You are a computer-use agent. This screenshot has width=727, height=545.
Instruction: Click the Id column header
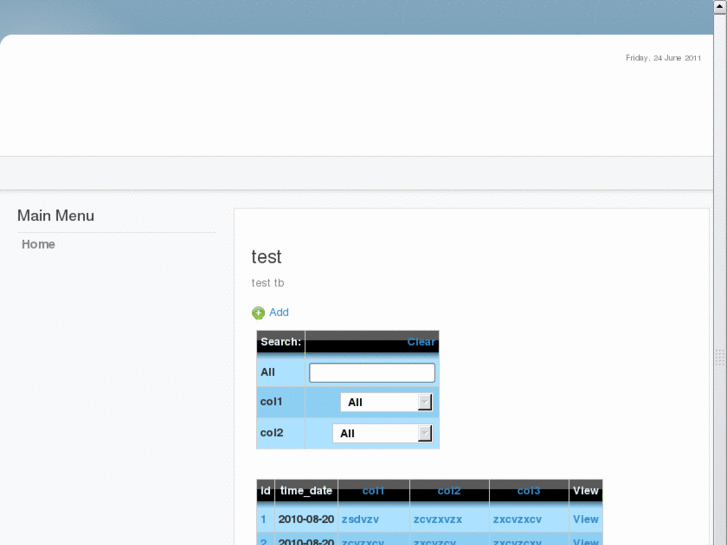[265, 491]
